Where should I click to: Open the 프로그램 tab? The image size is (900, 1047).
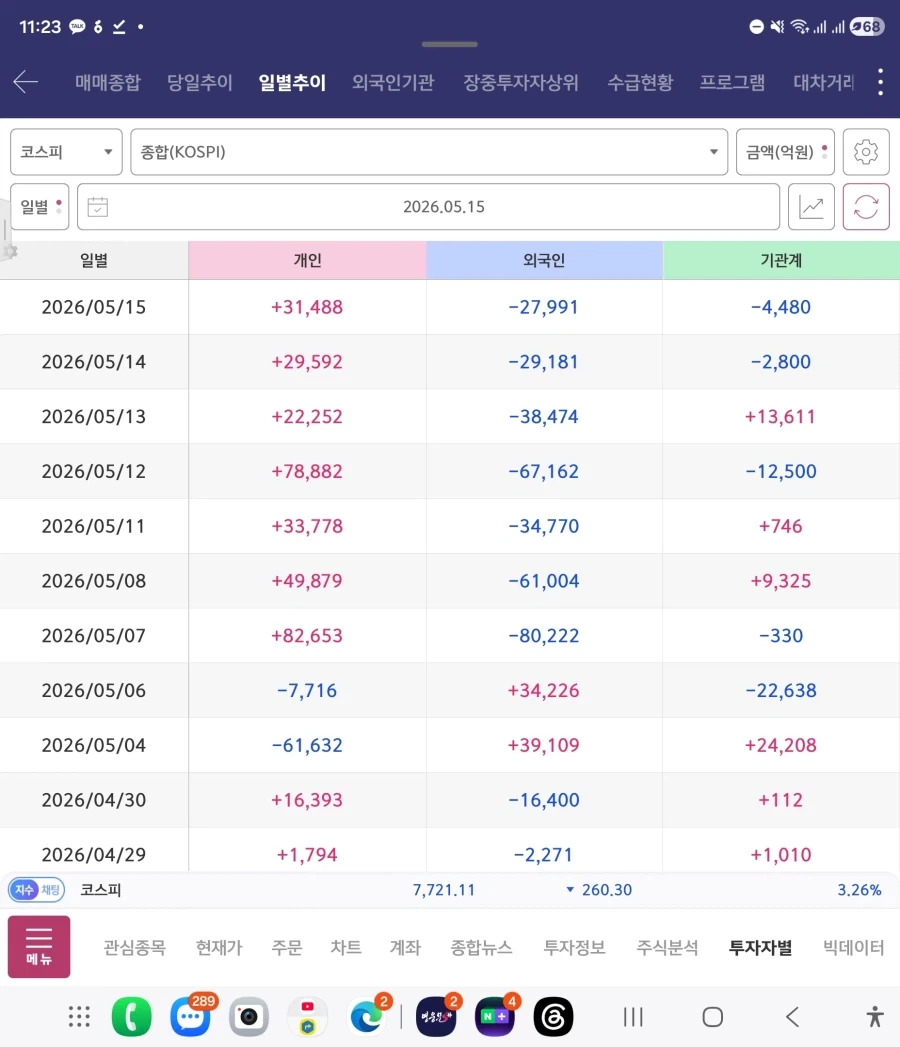732,82
